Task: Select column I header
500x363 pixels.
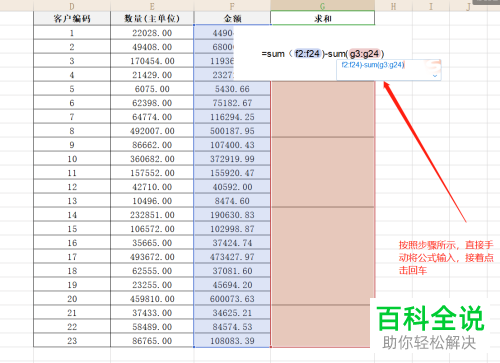Action: 431,6
